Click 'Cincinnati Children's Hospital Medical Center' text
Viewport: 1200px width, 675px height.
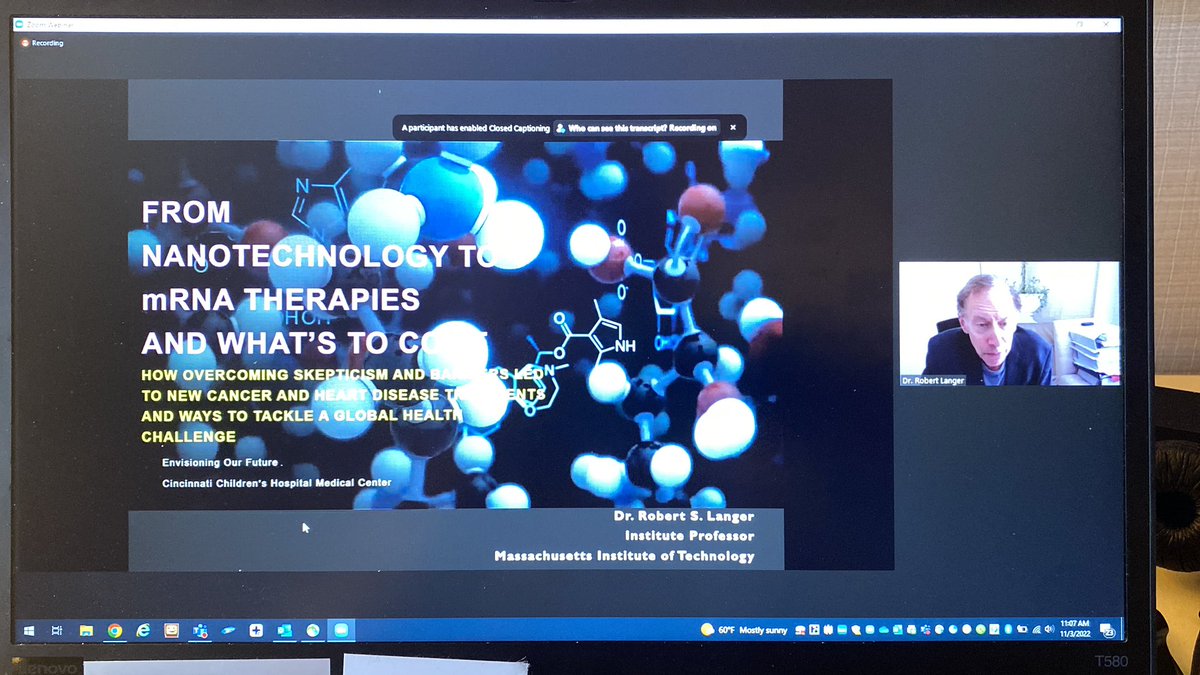click(277, 484)
